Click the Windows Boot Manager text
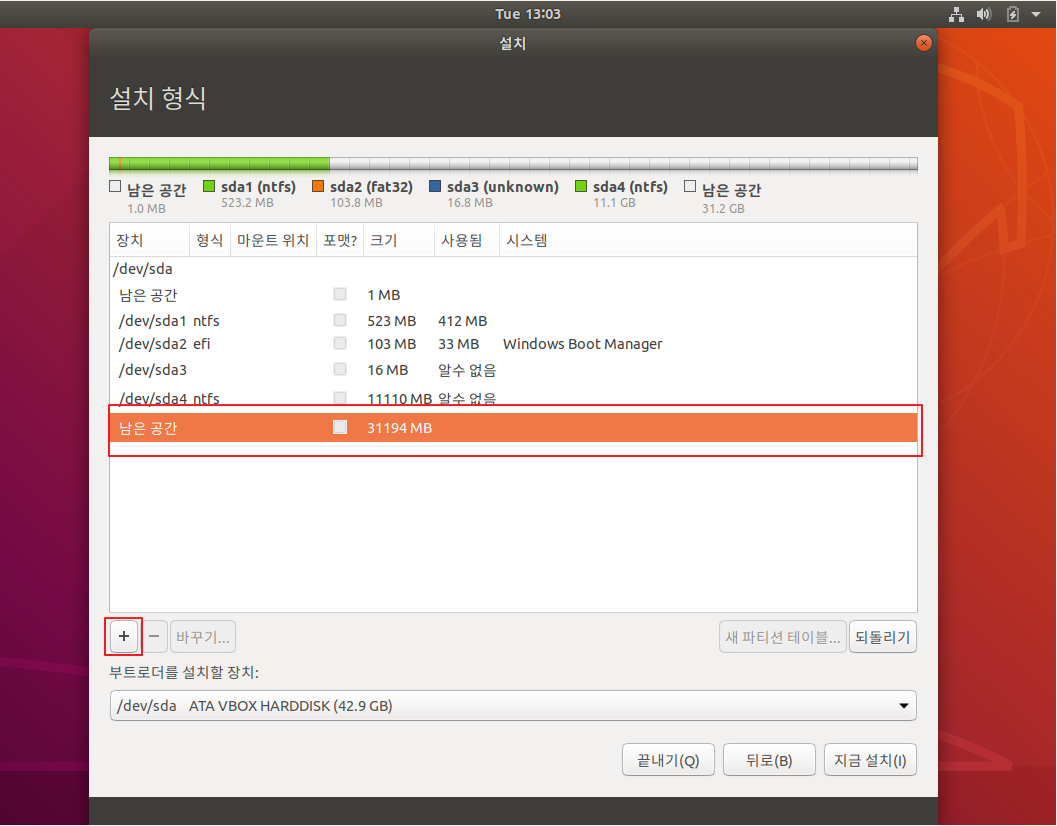This screenshot has width=1057, height=826. [582, 344]
